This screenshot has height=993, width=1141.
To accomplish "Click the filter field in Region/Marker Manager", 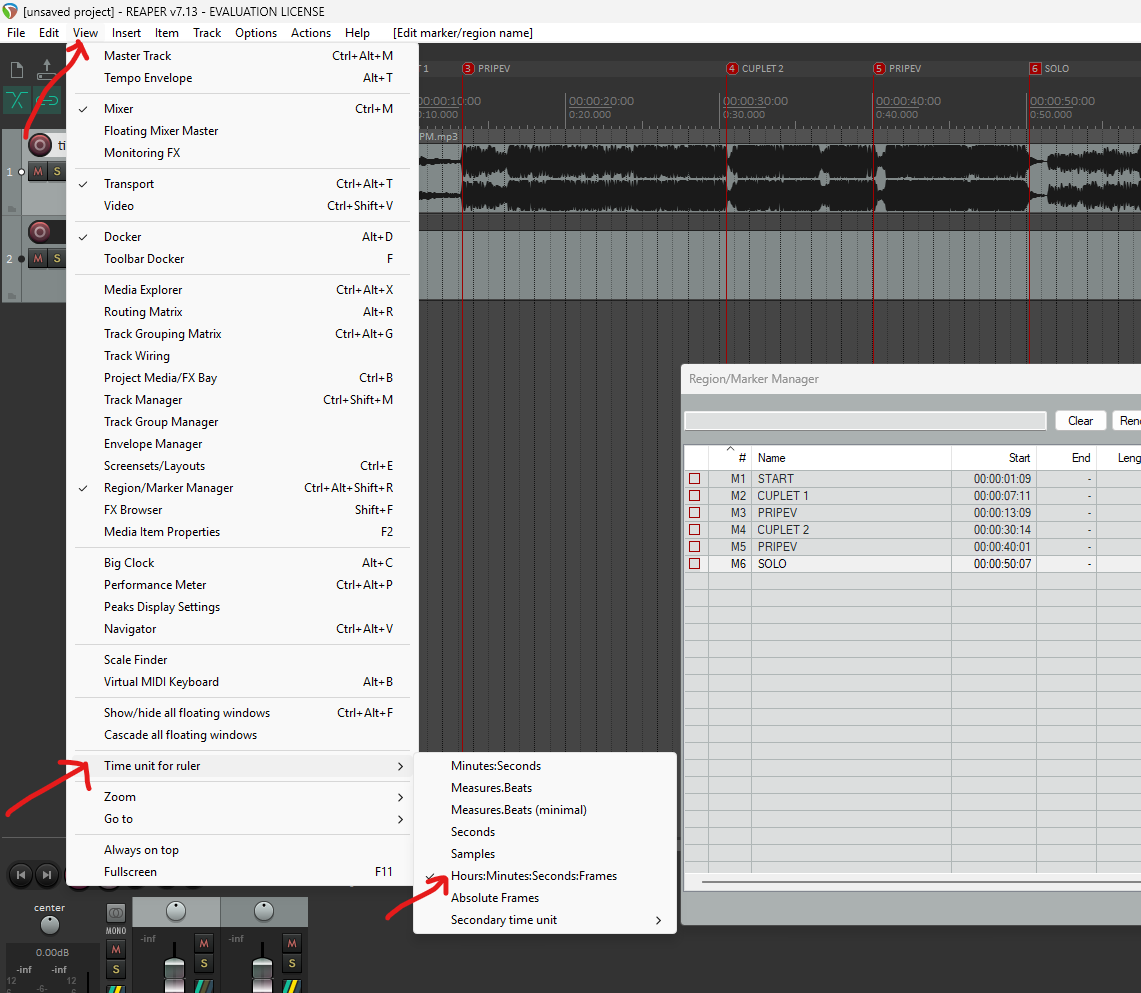I will tap(865, 420).
